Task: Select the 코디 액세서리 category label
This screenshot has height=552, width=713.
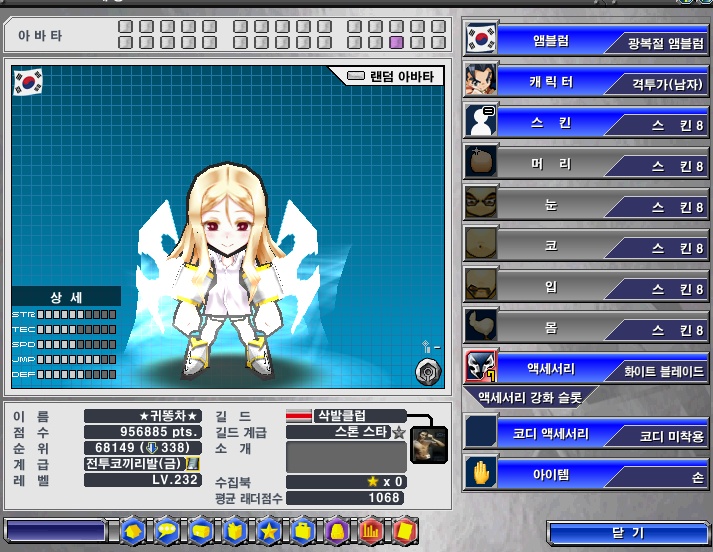Action: [551, 433]
